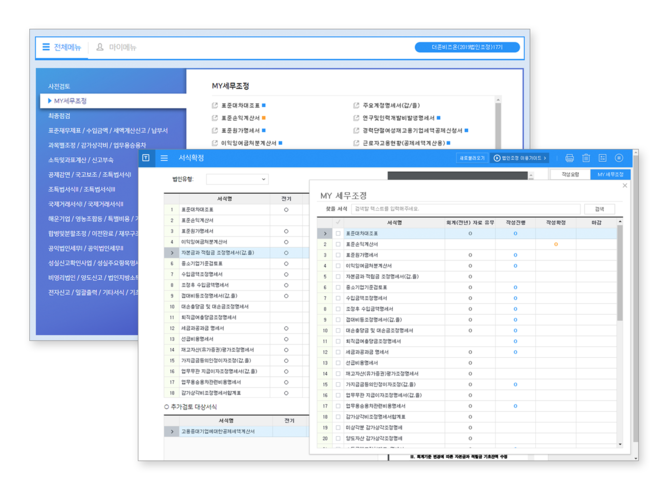Click the print icon in 서식확정 toolbar

570,158
